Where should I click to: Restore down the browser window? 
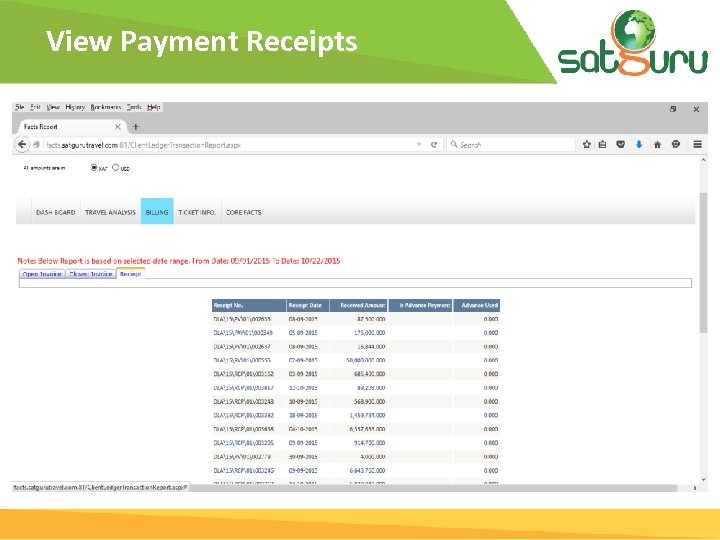(673, 109)
